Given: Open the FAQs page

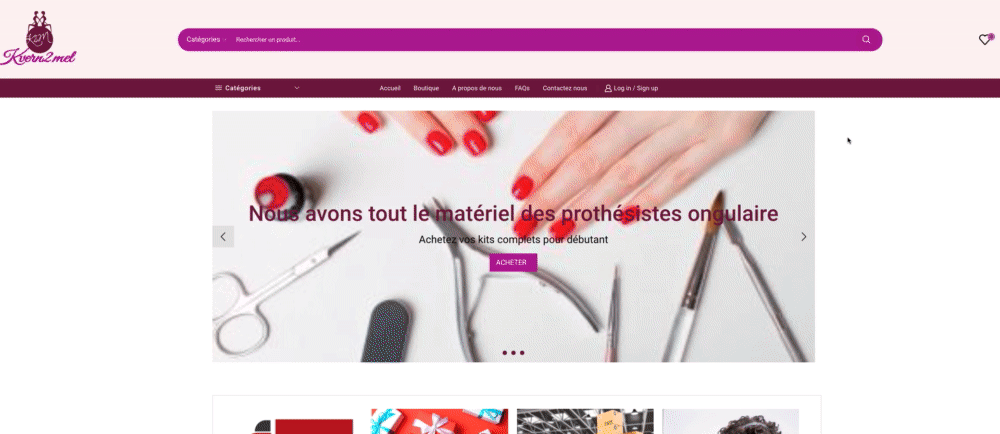Looking at the screenshot, I should click(522, 88).
